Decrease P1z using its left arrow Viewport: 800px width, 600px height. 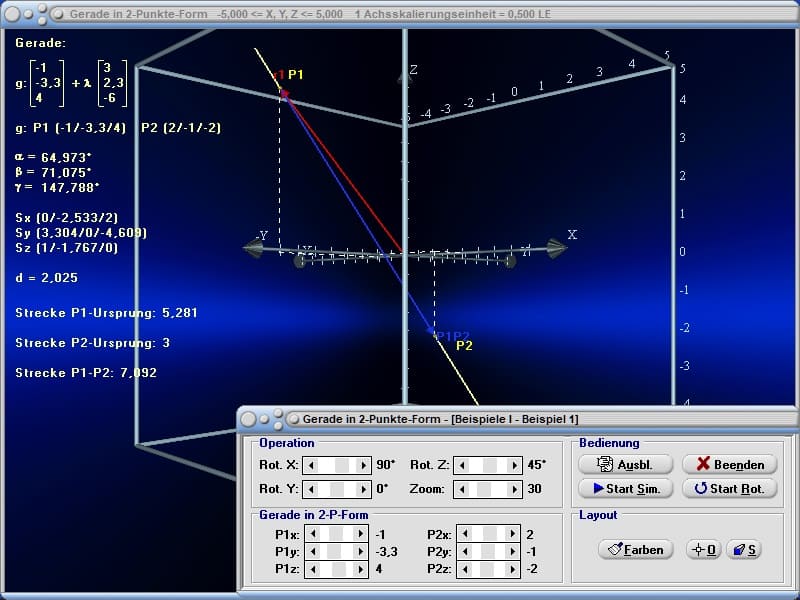(313, 569)
